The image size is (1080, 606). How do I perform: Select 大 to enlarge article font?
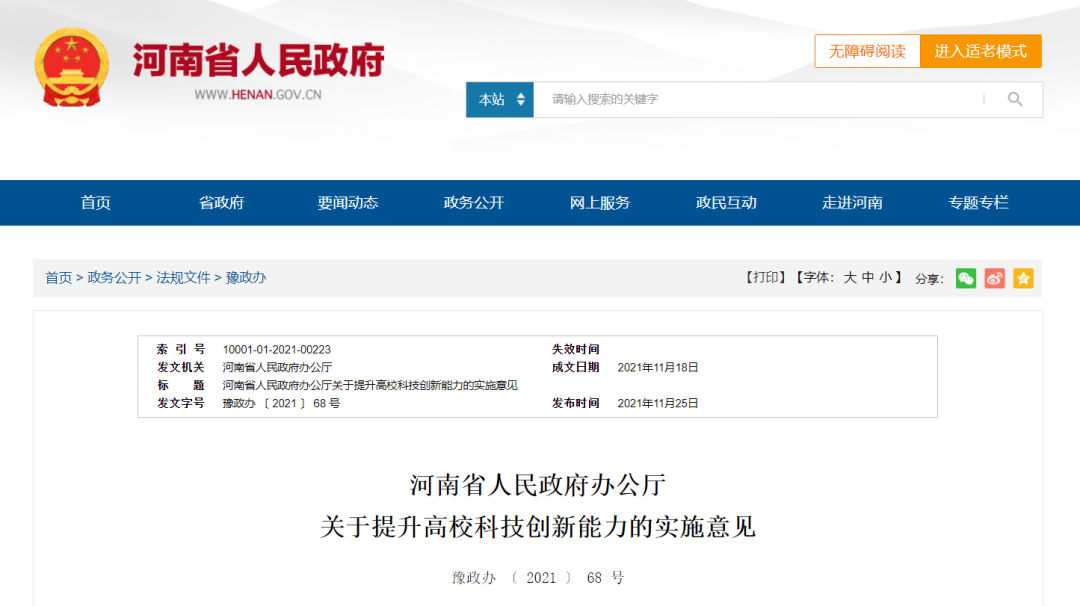click(849, 279)
